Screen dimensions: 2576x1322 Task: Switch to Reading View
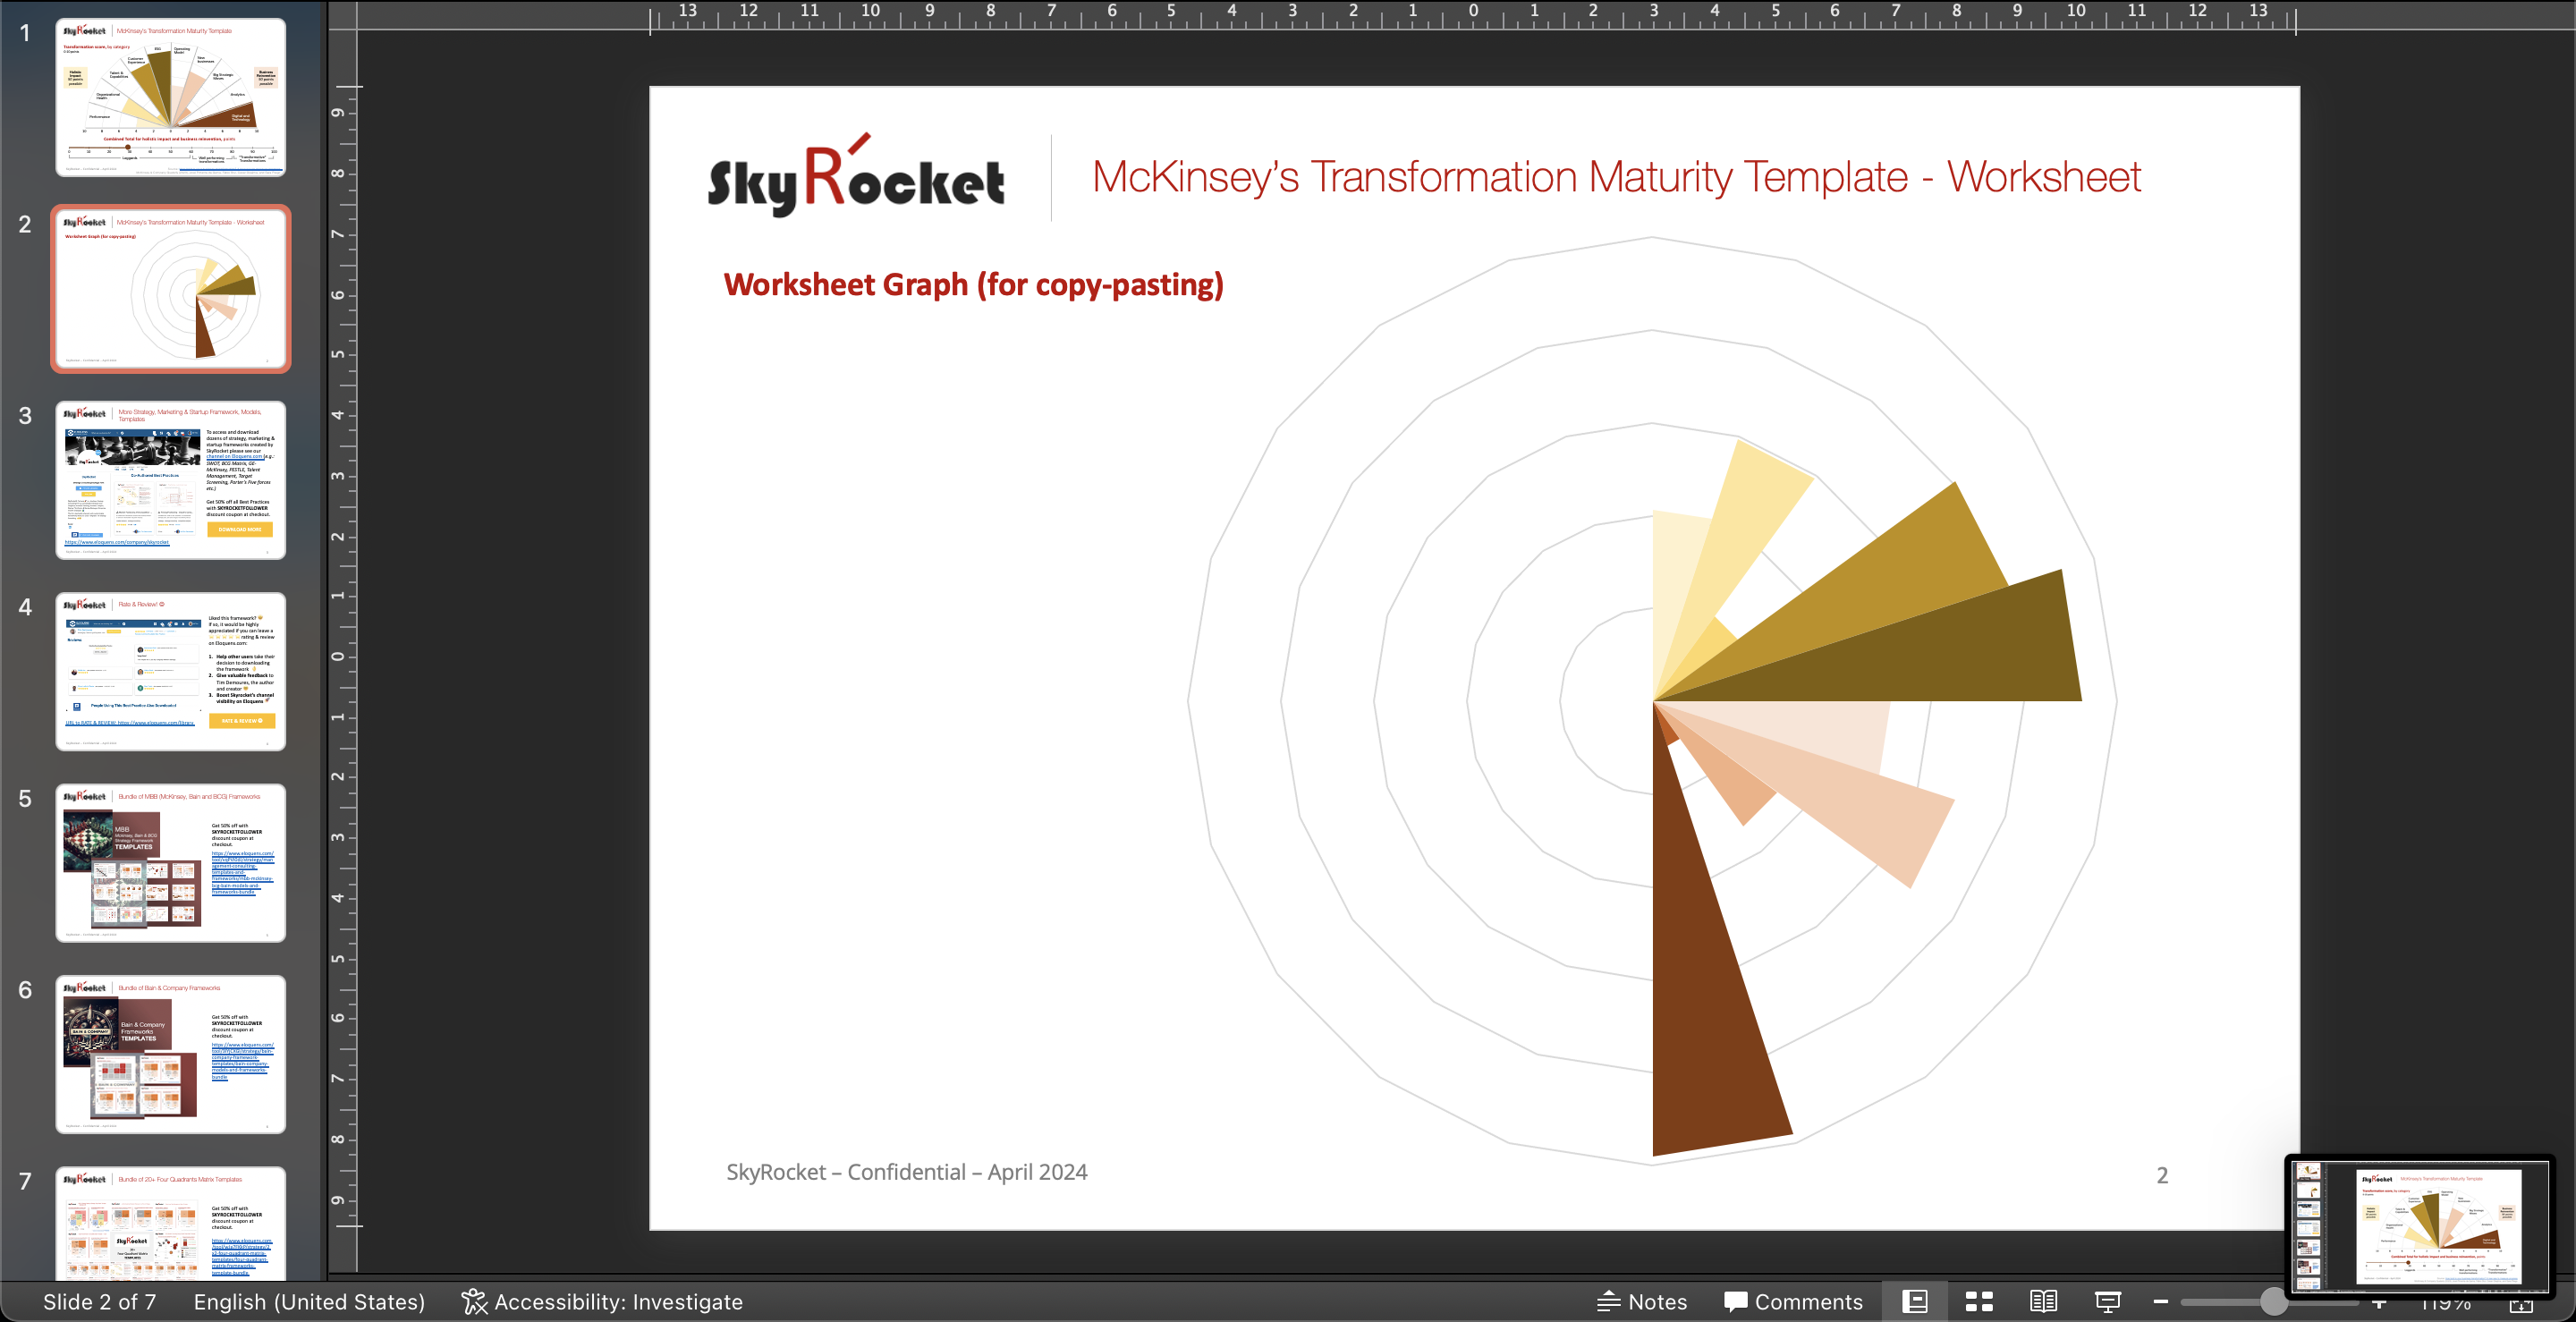point(2043,1301)
